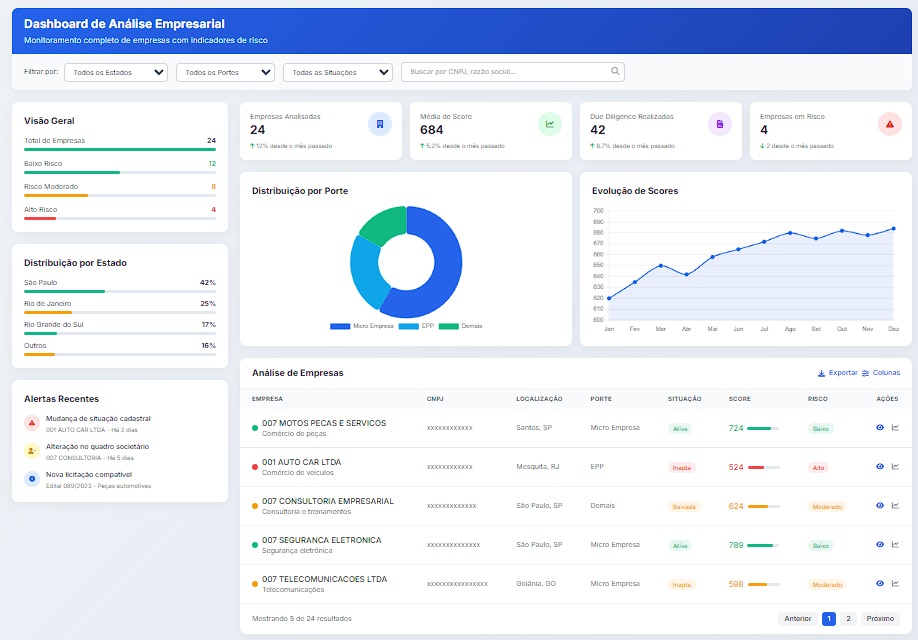Viewport: 918px width, 640px height.
Task: Click the CNPJ search input field
Action: (500, 71)
